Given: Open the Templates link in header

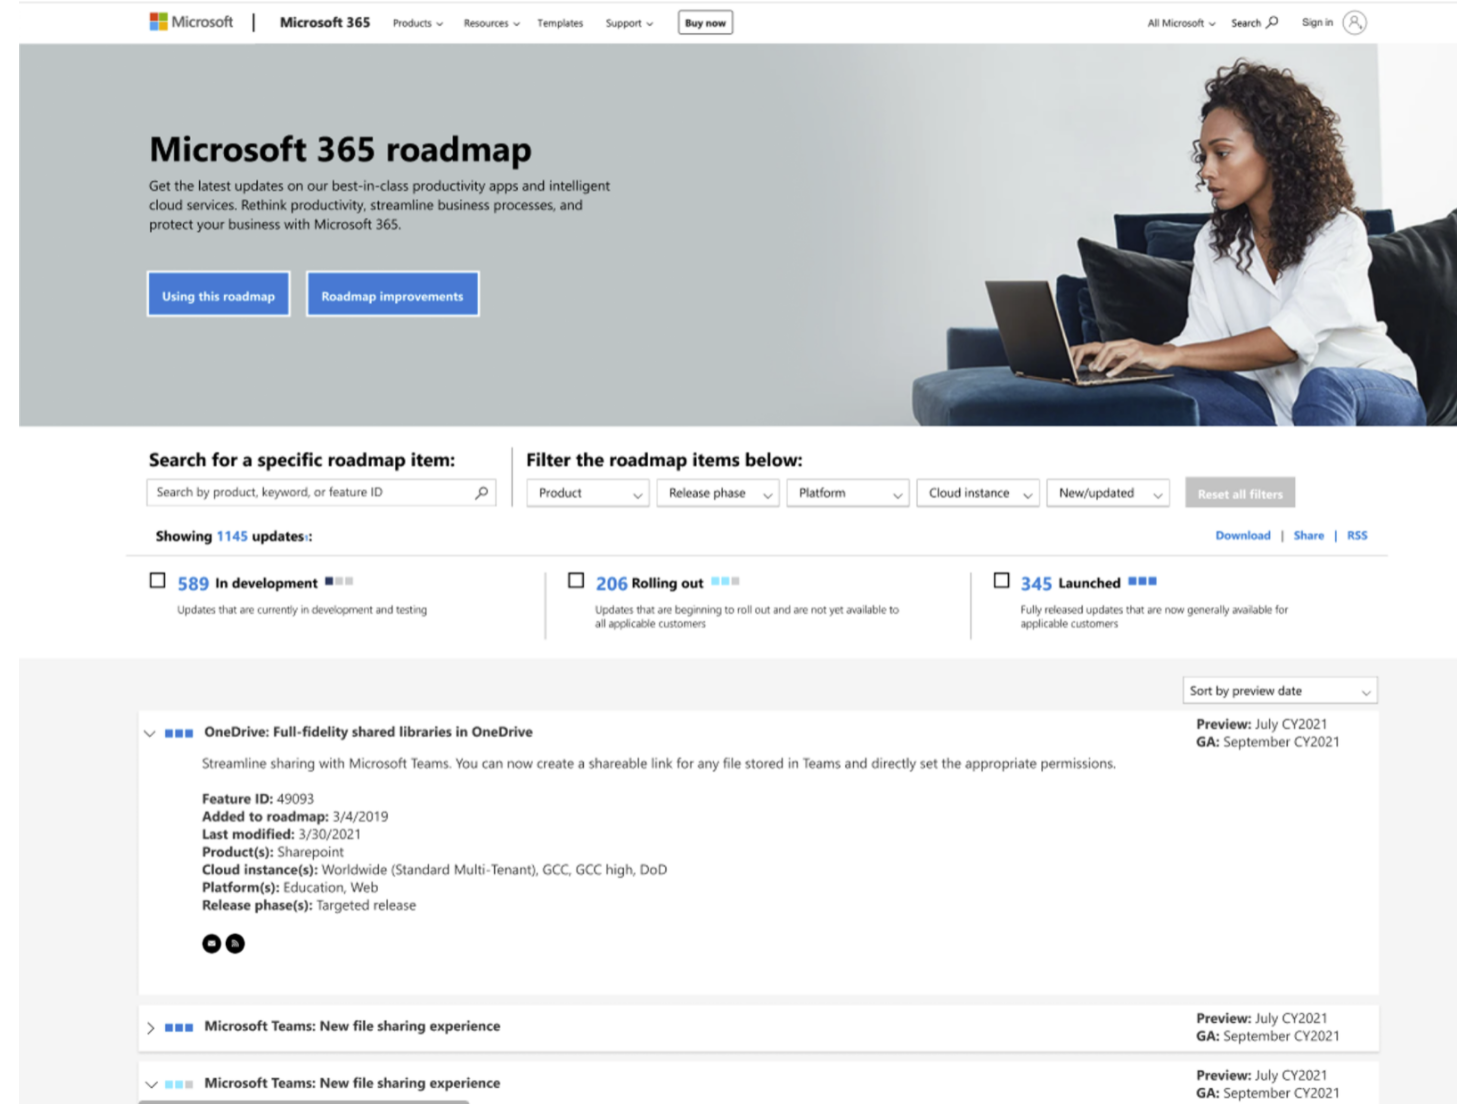Looking at the screenshot, I should click(x=560, y=23).
